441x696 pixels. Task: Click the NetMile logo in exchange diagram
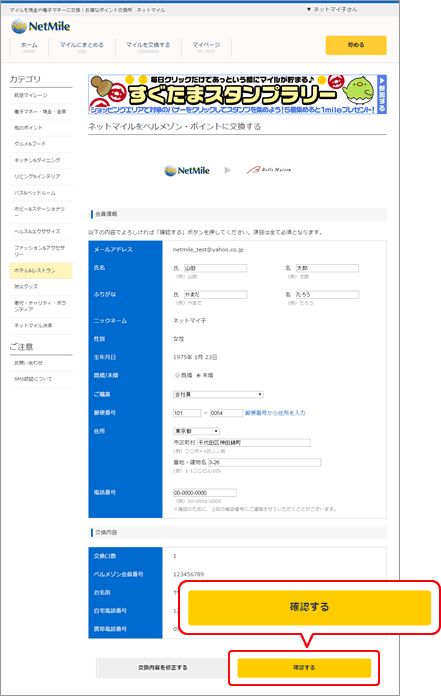(x=187, y=171)
